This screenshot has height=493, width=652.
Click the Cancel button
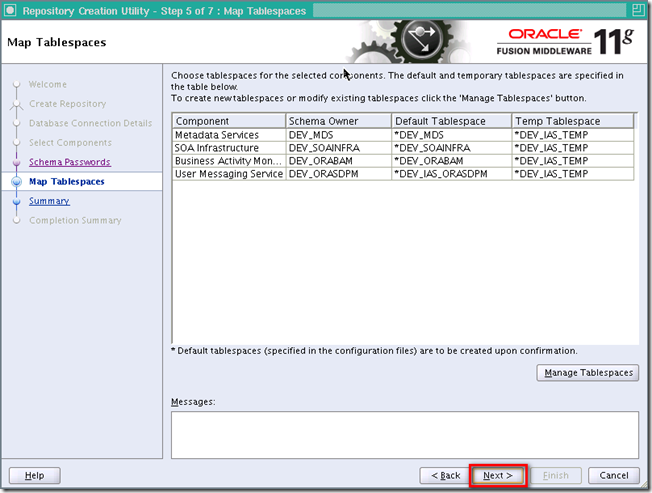tap(614, 476)
